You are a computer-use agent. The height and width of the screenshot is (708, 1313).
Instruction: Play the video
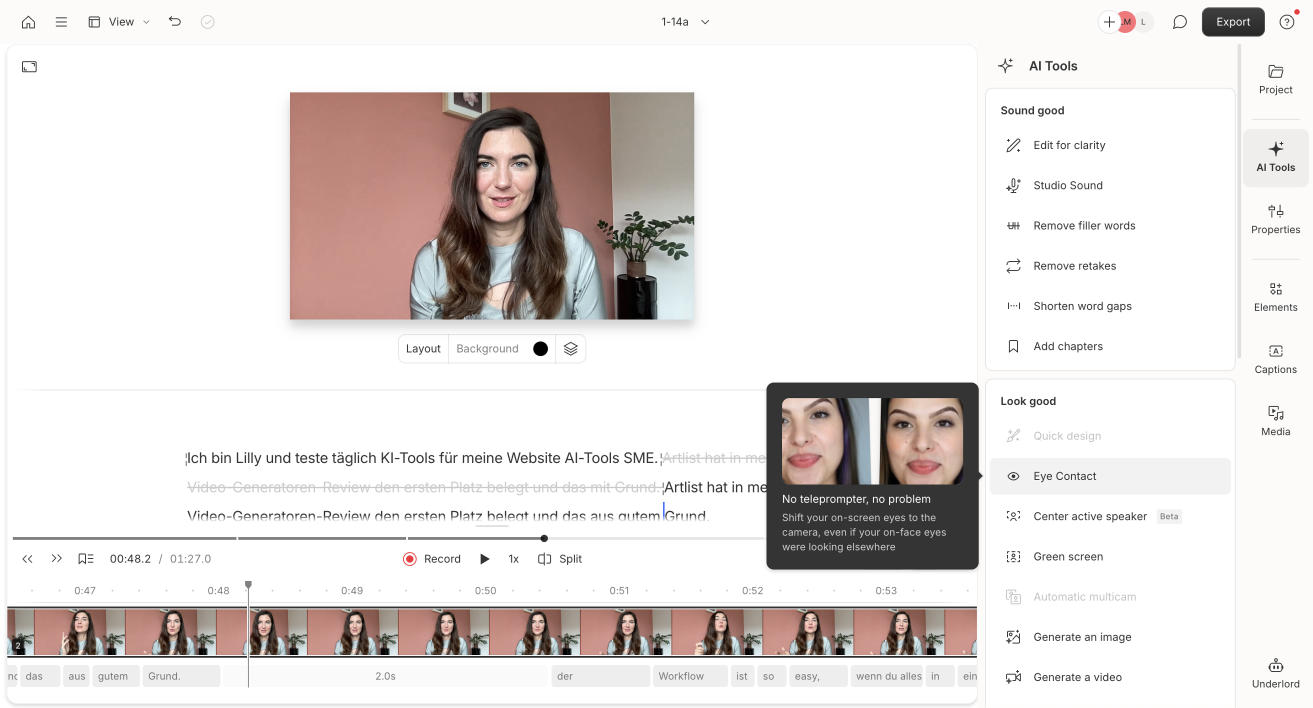(x=485, y=559)
